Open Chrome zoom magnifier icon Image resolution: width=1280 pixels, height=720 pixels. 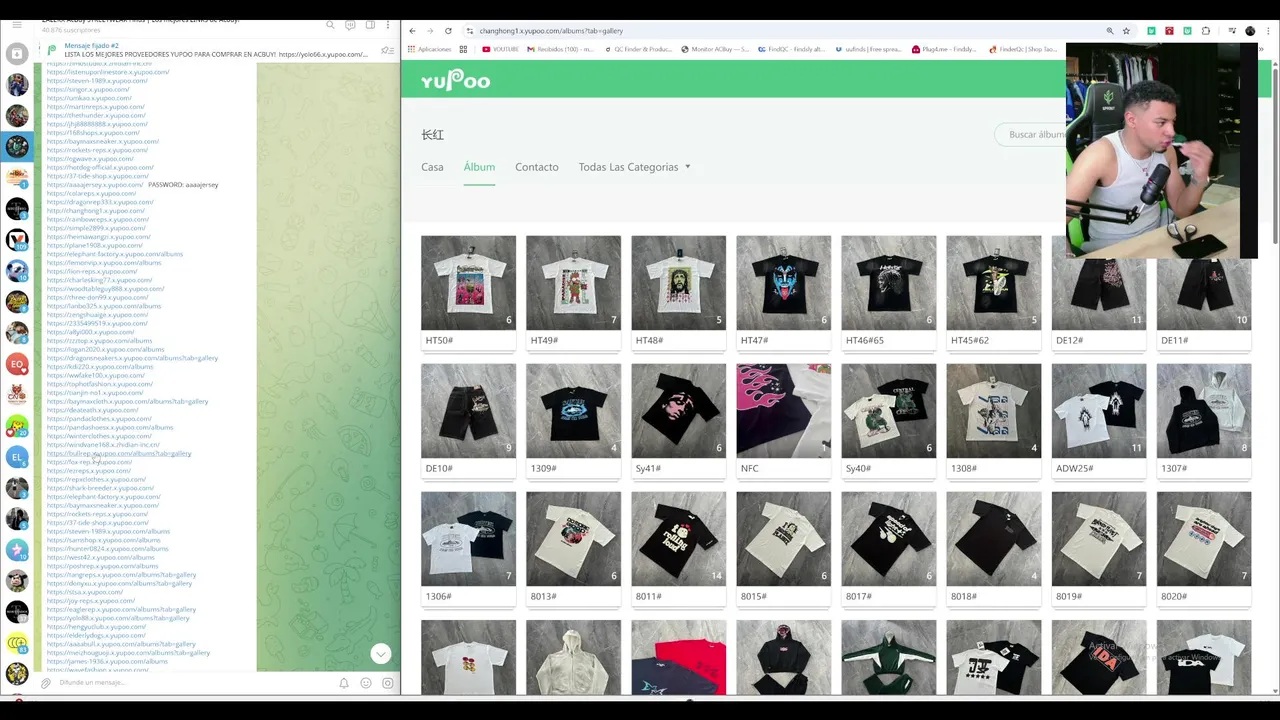pyautogui.click(x=1110, y=31)
